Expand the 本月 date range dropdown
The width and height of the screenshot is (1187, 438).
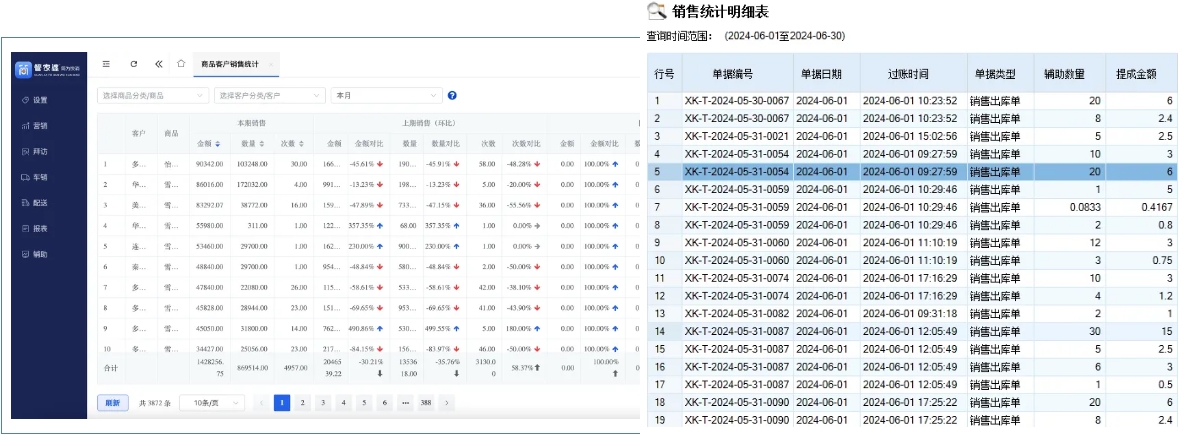click(385, 96)
